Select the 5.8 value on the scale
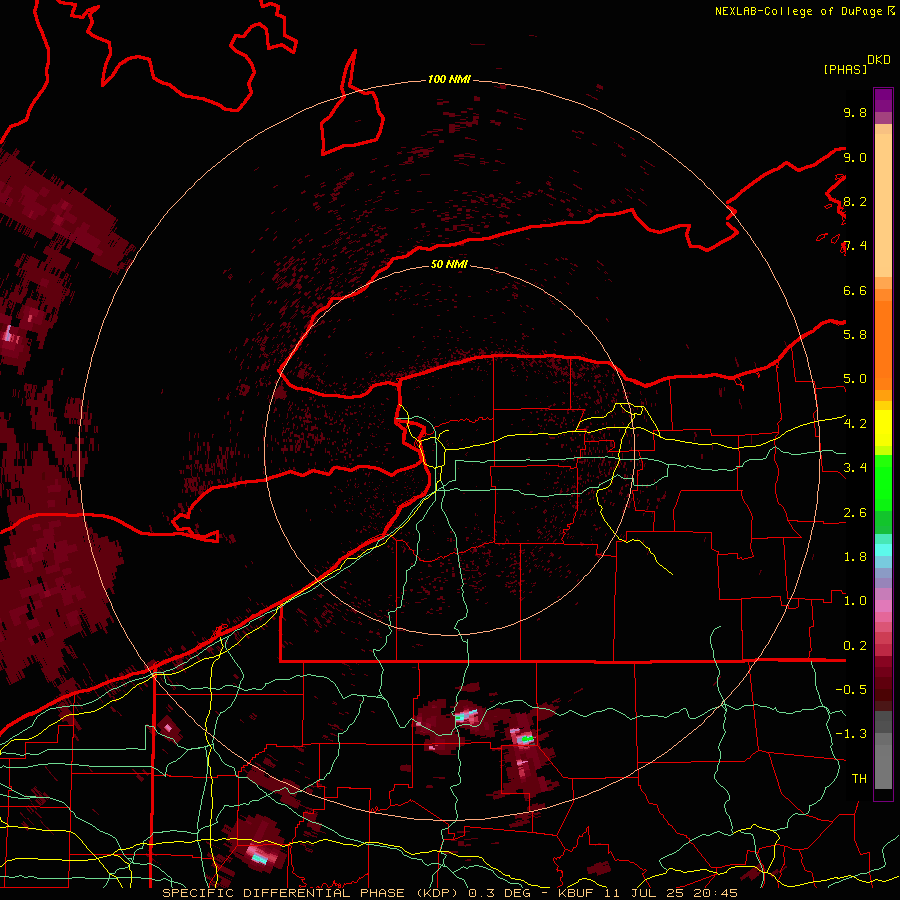 pos(855,335)
